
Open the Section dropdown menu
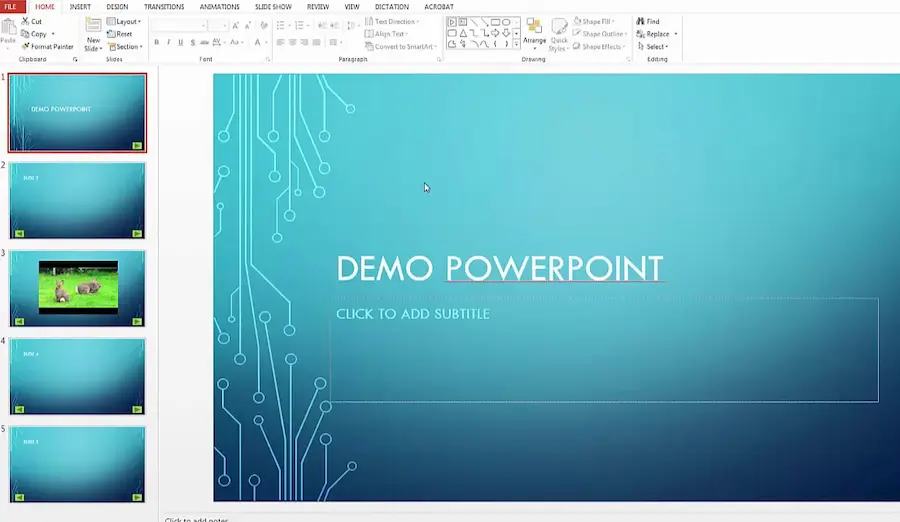pyautogui.click(x=124, y=47)
